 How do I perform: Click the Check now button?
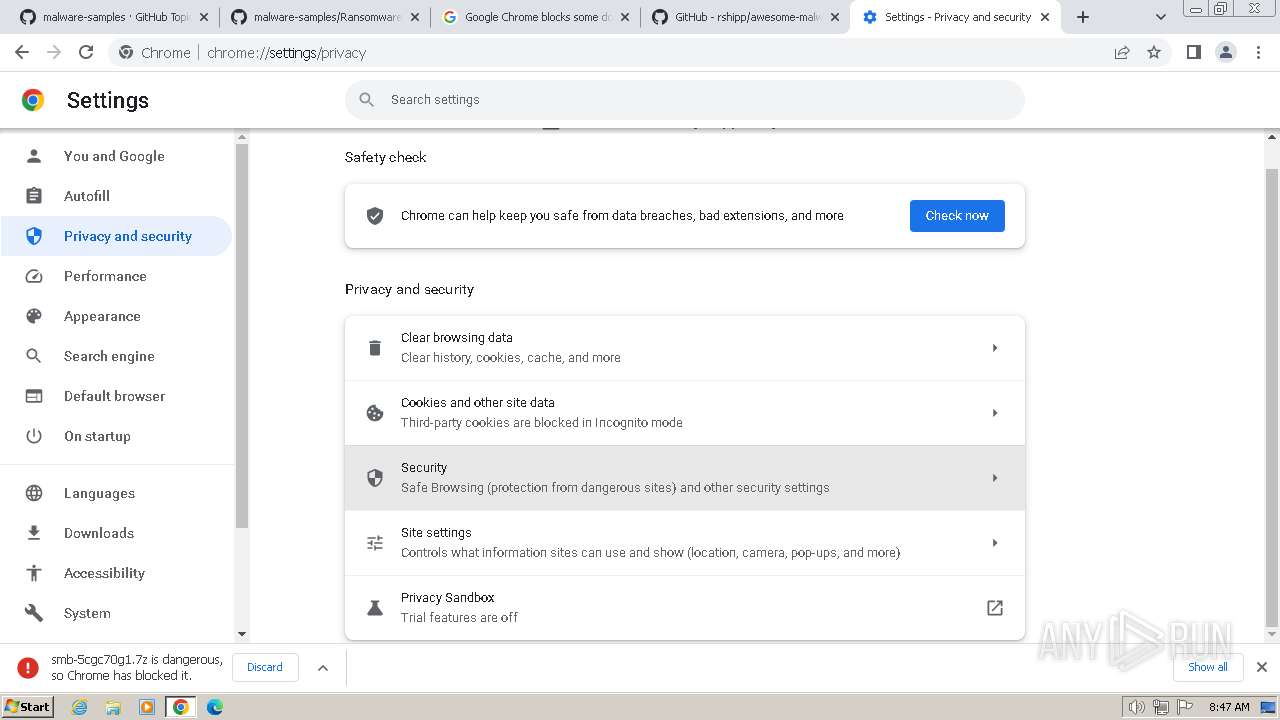956,216
